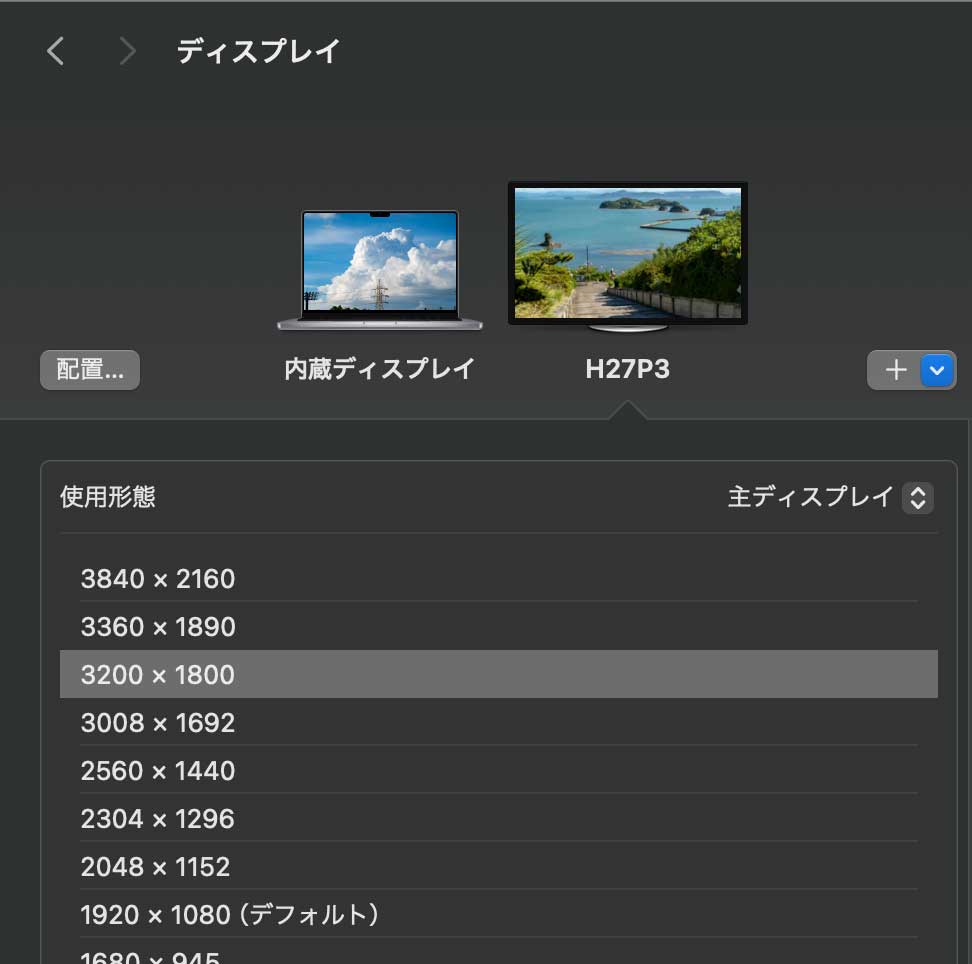This screenshot has height=964, width=972.
Task: Select the 内蔵ディスプレイ label
Action: coord(380,369)
